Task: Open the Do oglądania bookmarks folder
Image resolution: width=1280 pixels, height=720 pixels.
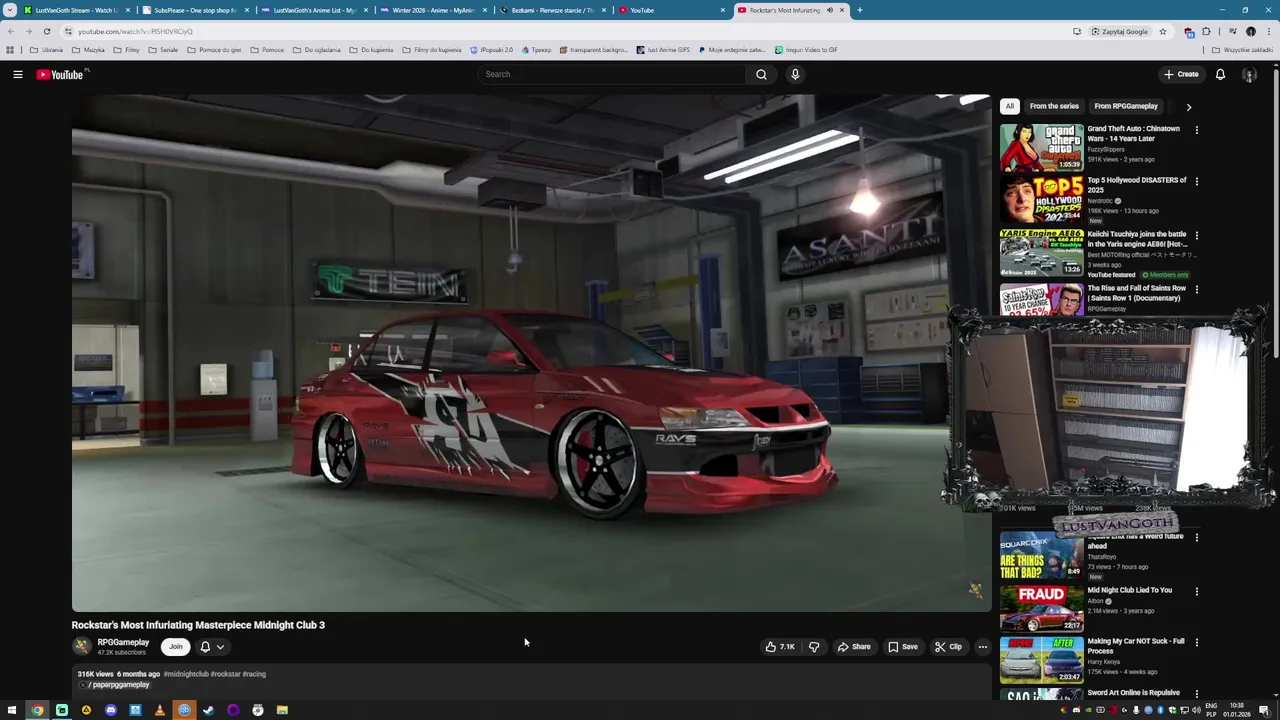Action: (x=317, y=50)
